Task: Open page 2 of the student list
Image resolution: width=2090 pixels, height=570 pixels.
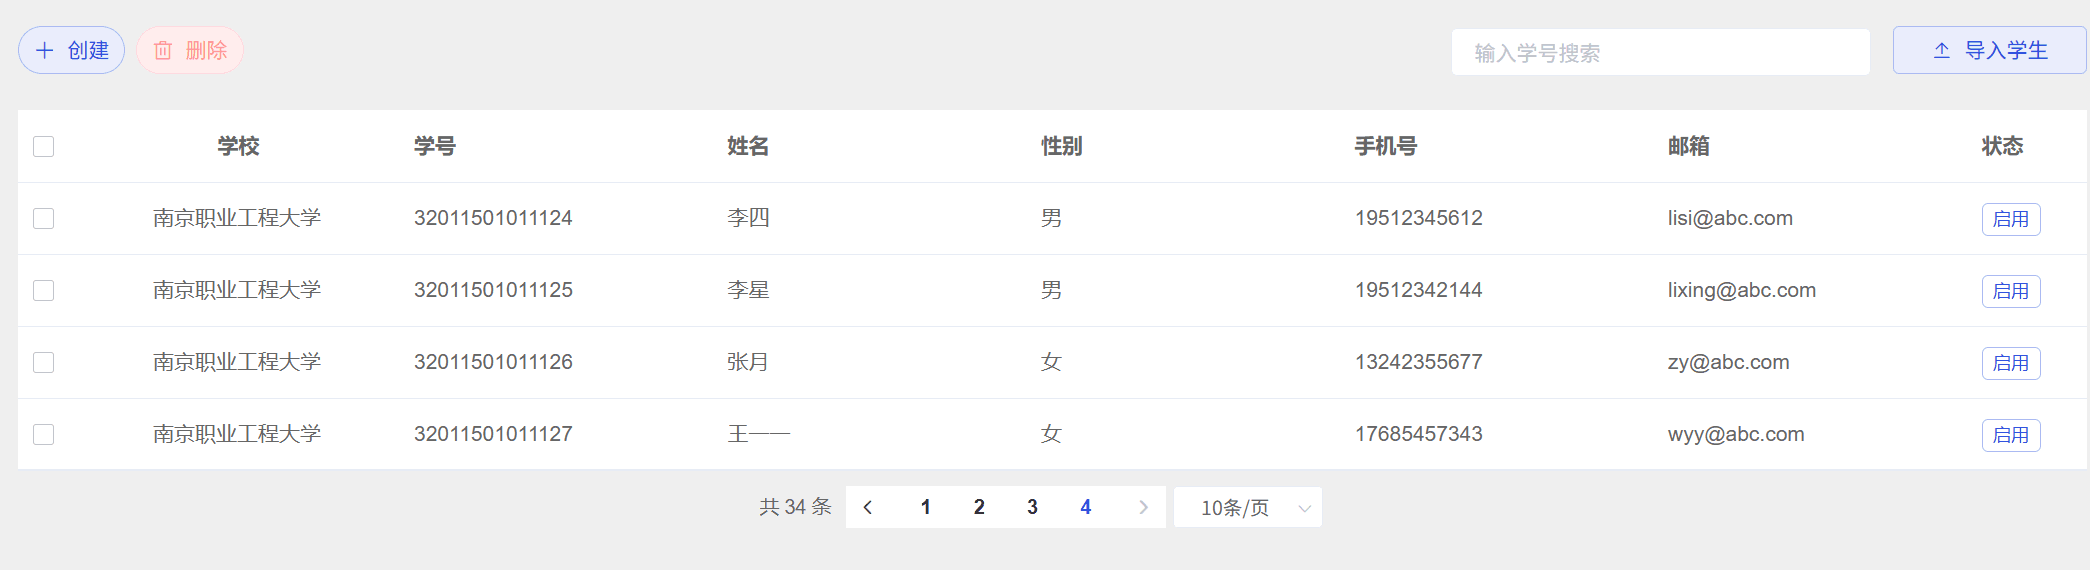Action: 979,508
